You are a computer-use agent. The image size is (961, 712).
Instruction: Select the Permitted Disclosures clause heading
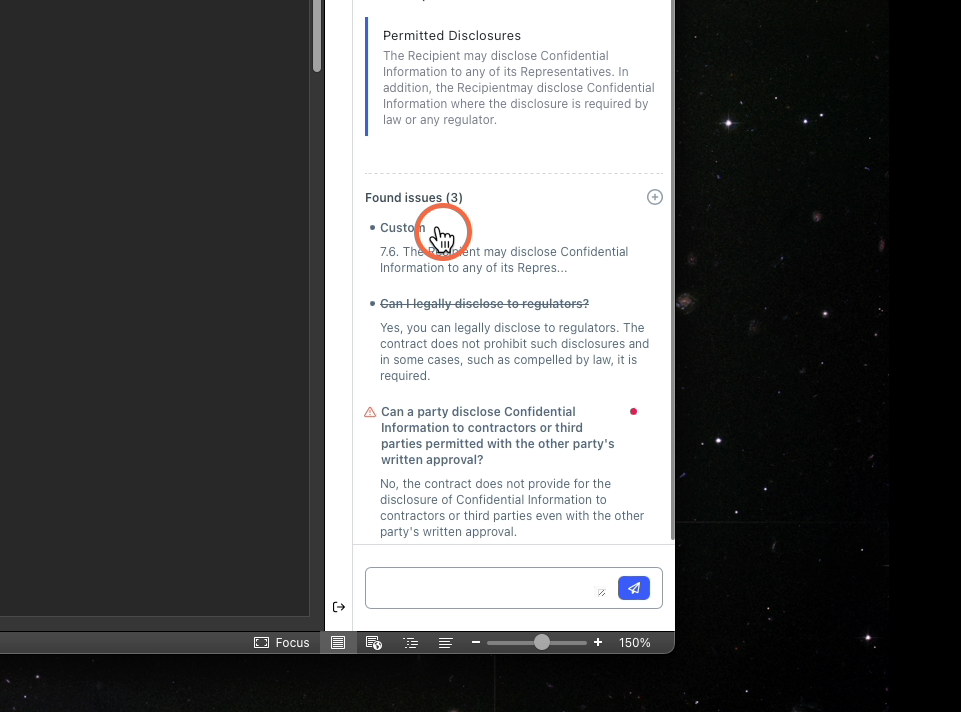pos(452,36)
